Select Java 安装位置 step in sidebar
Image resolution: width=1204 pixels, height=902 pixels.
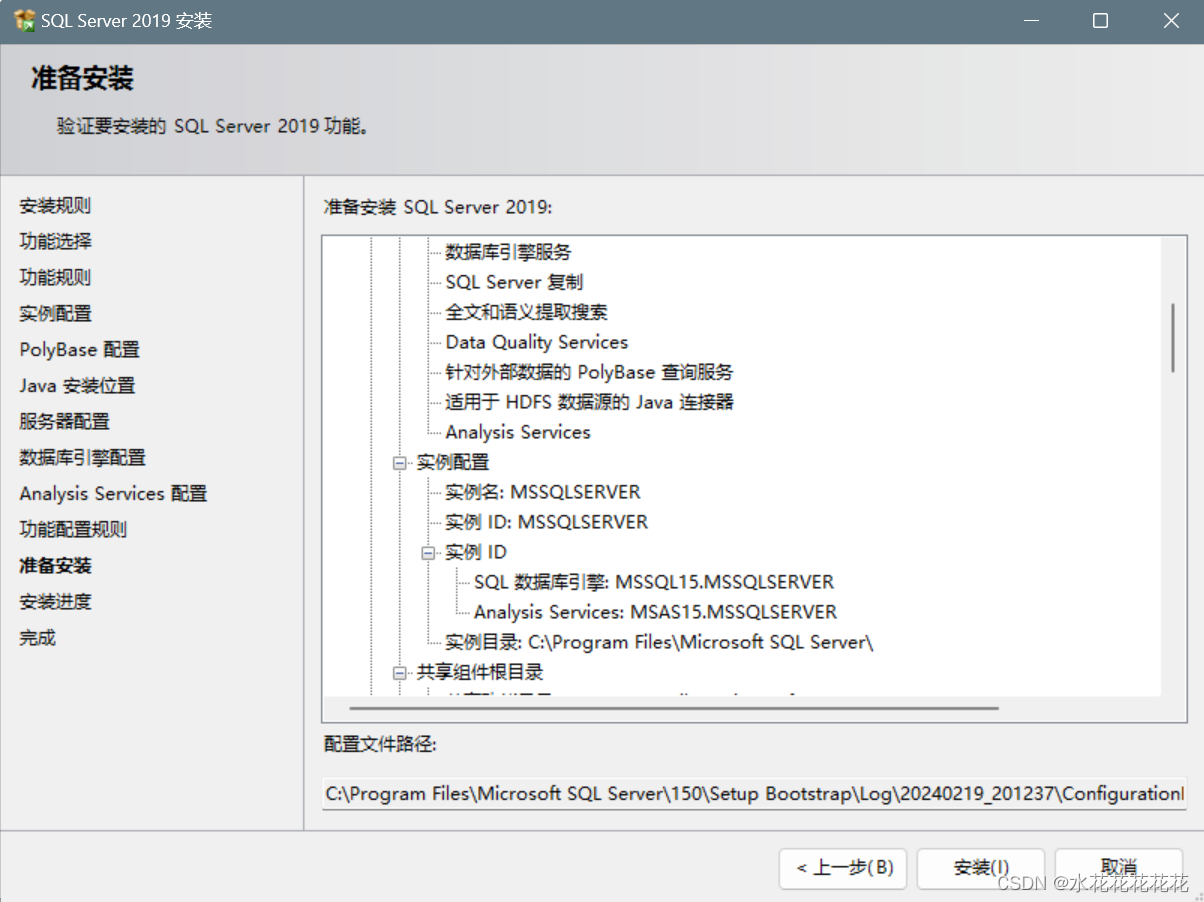click(77, 386)
